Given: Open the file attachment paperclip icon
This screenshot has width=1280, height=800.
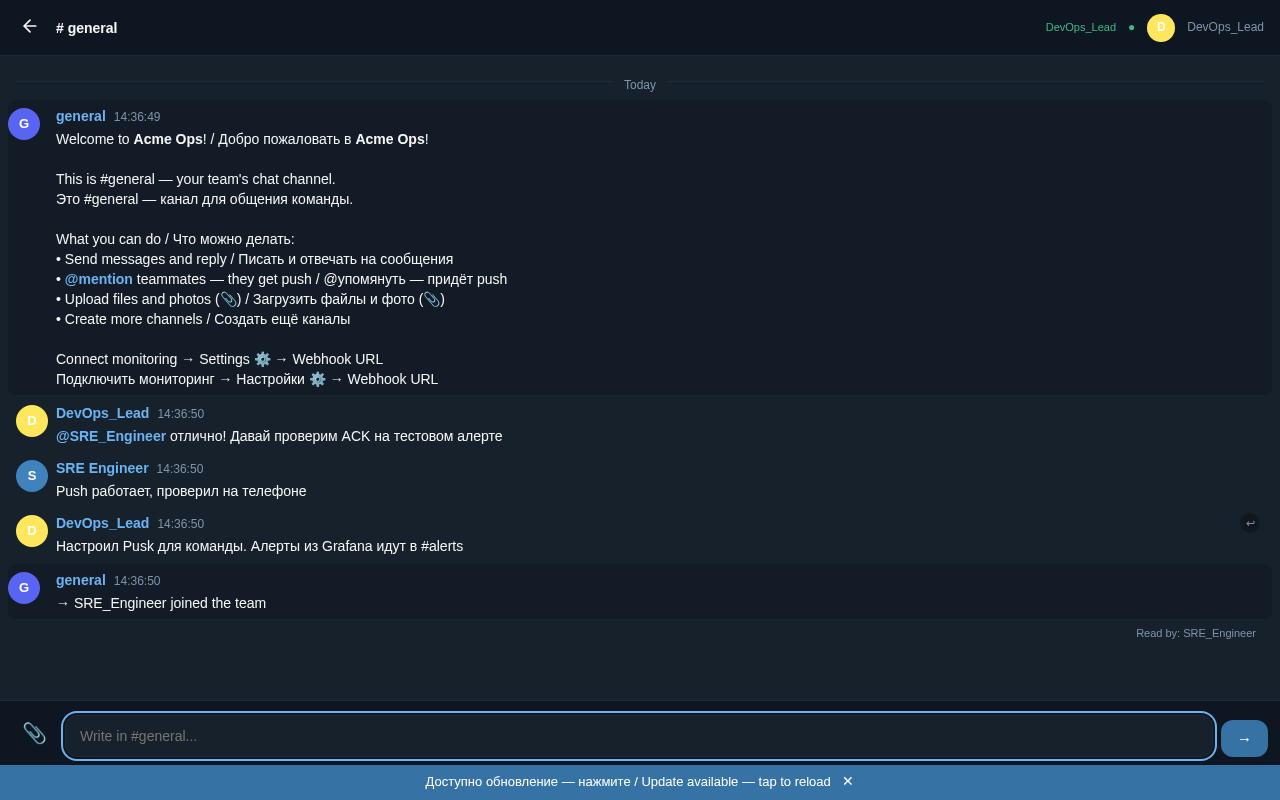Looking at the screenshot, I should coord(34,733).
